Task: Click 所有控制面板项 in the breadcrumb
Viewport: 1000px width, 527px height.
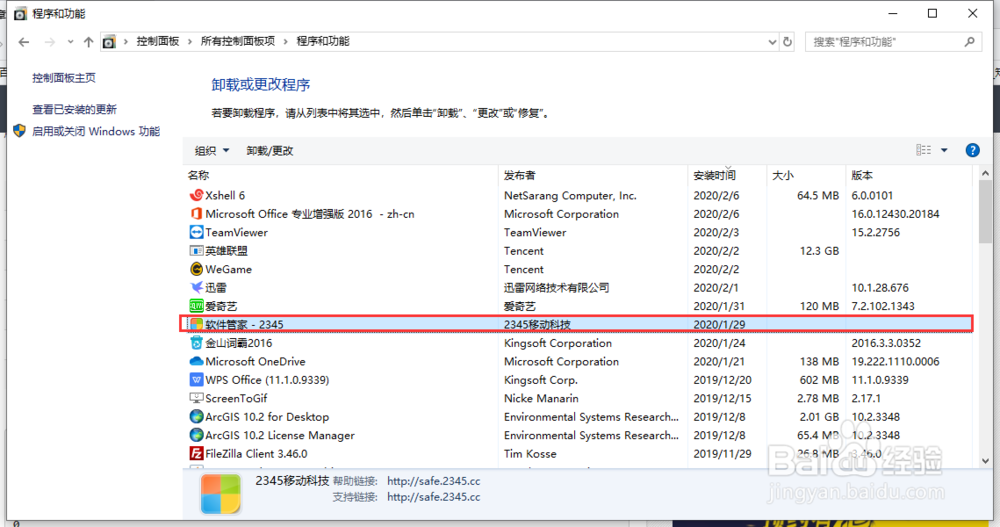Action: point(238,41)
